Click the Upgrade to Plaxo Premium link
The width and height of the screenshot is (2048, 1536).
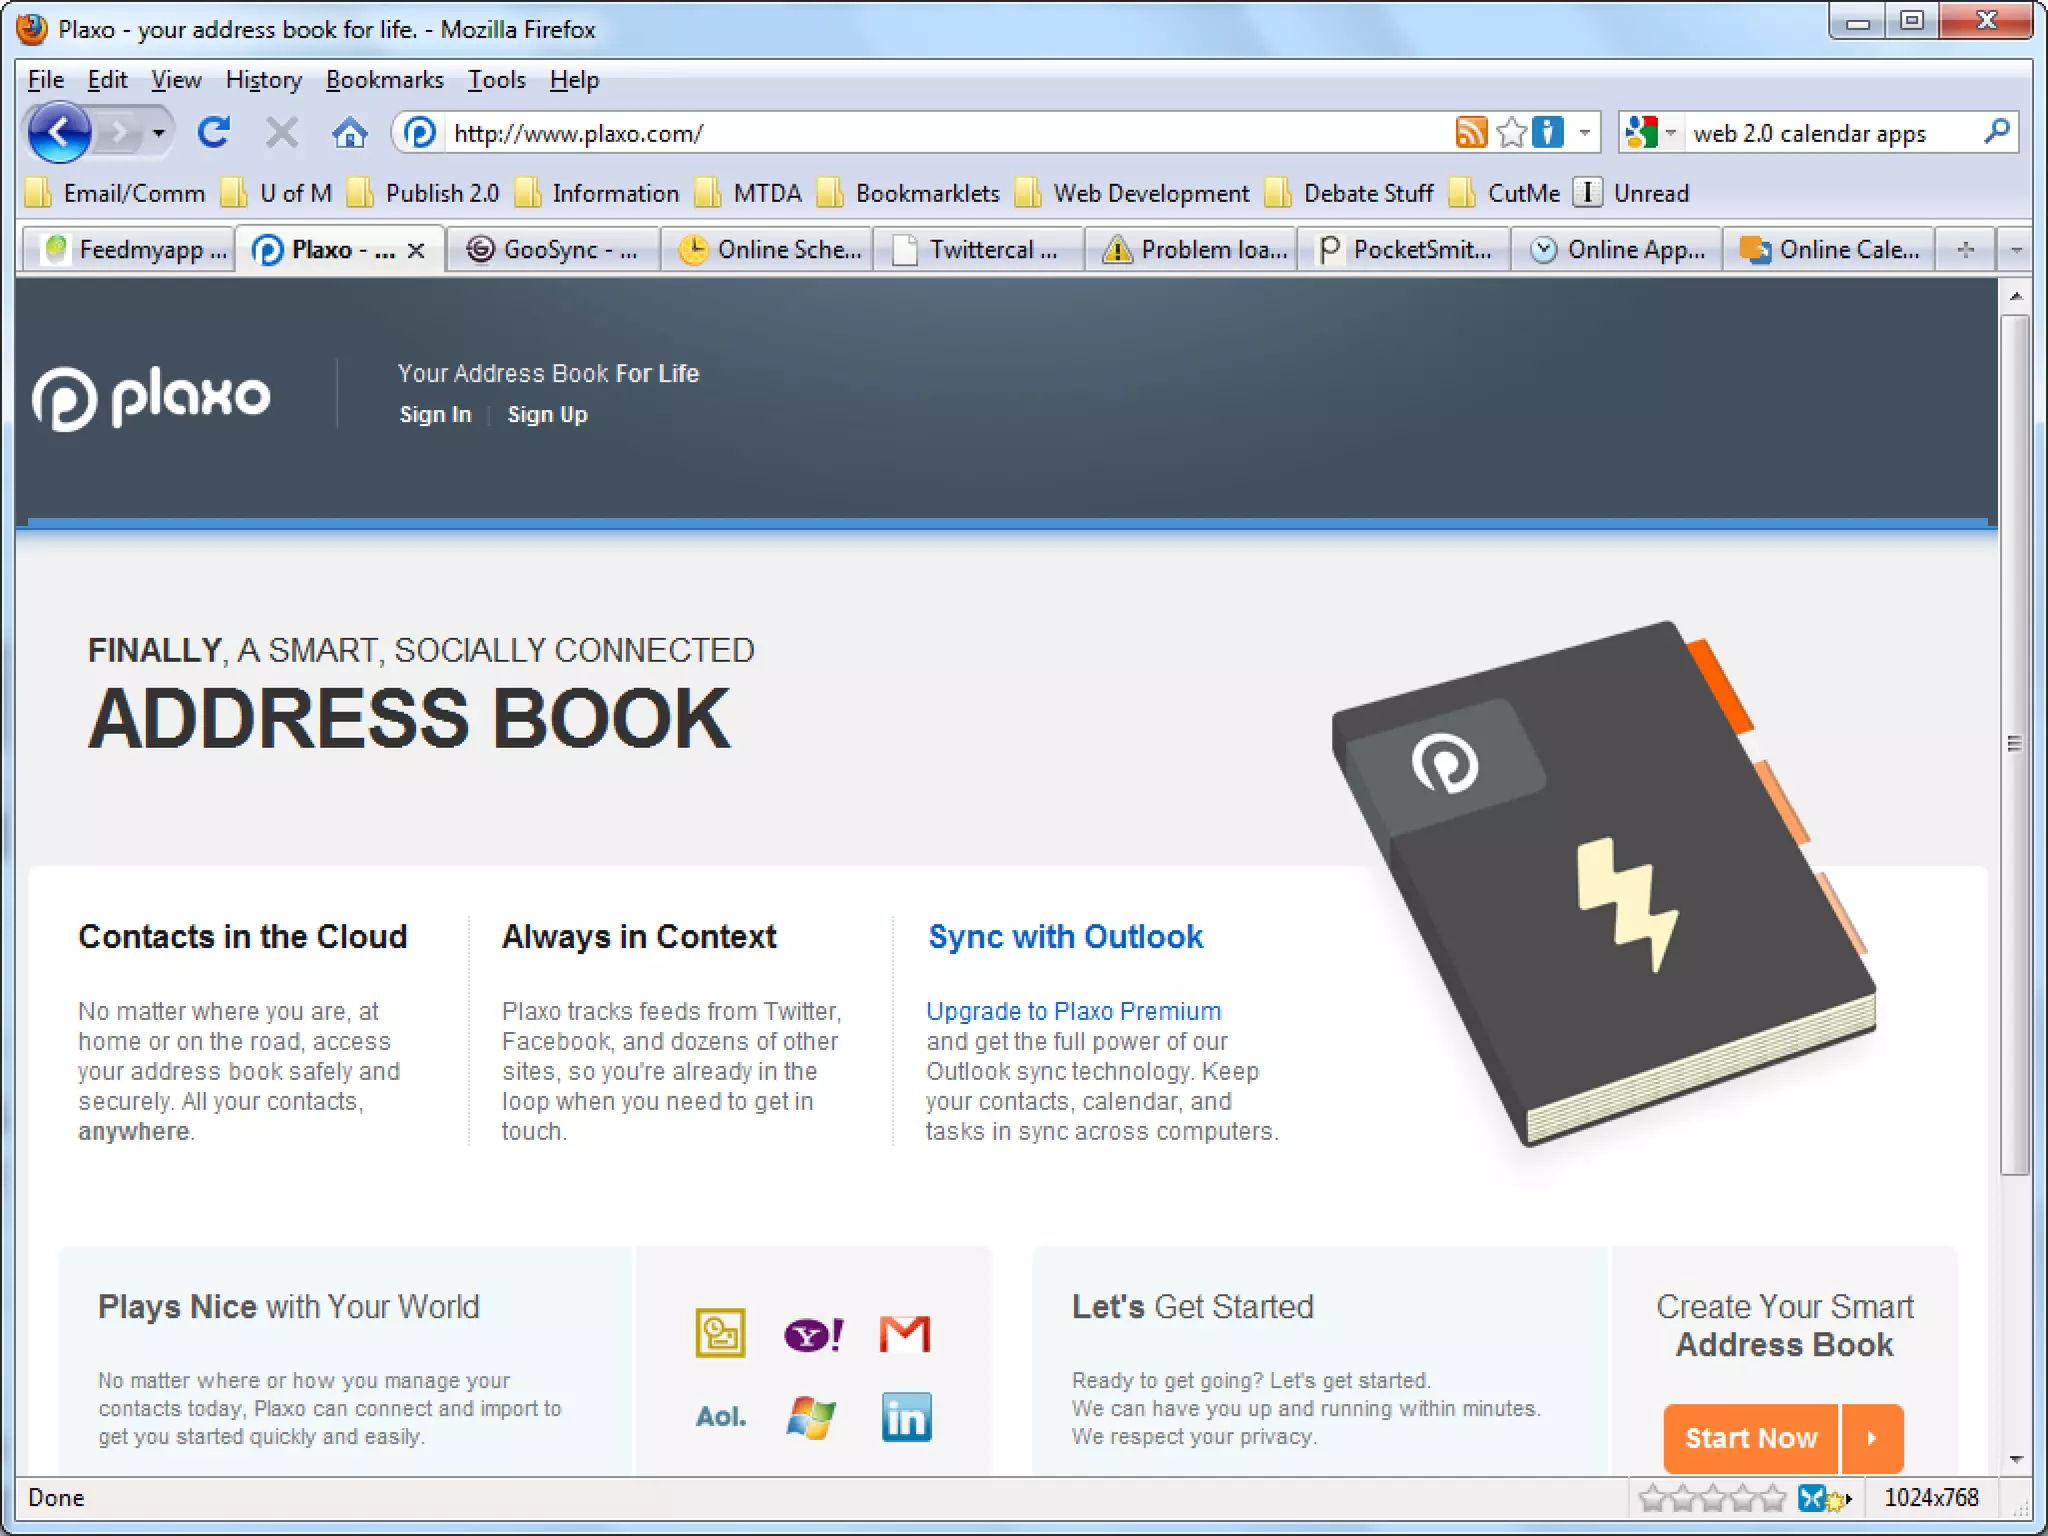coord(1073,1011)
